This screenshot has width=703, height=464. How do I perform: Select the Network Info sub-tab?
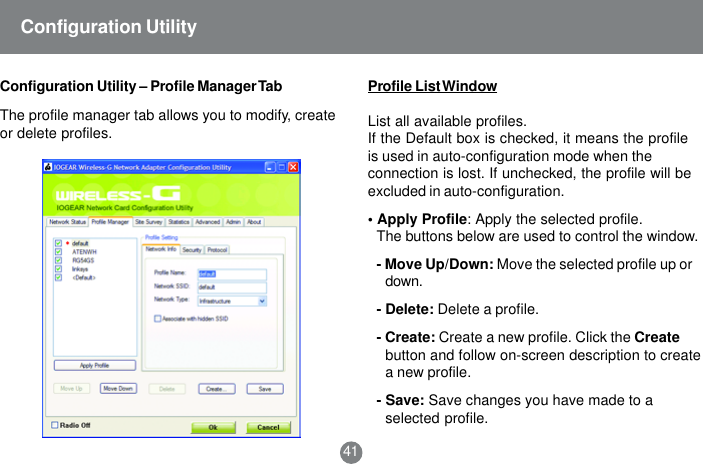point(161,249)
